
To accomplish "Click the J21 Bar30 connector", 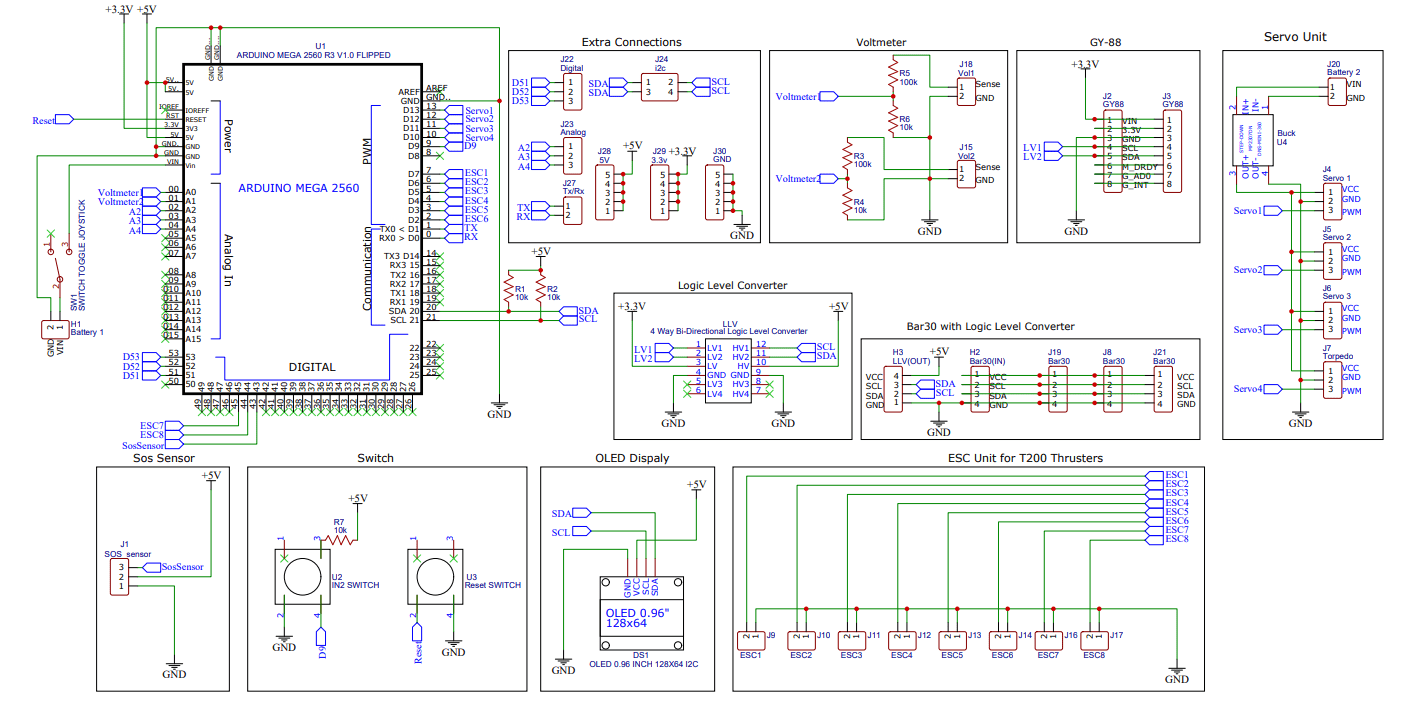I will (x=1163, y=390).
